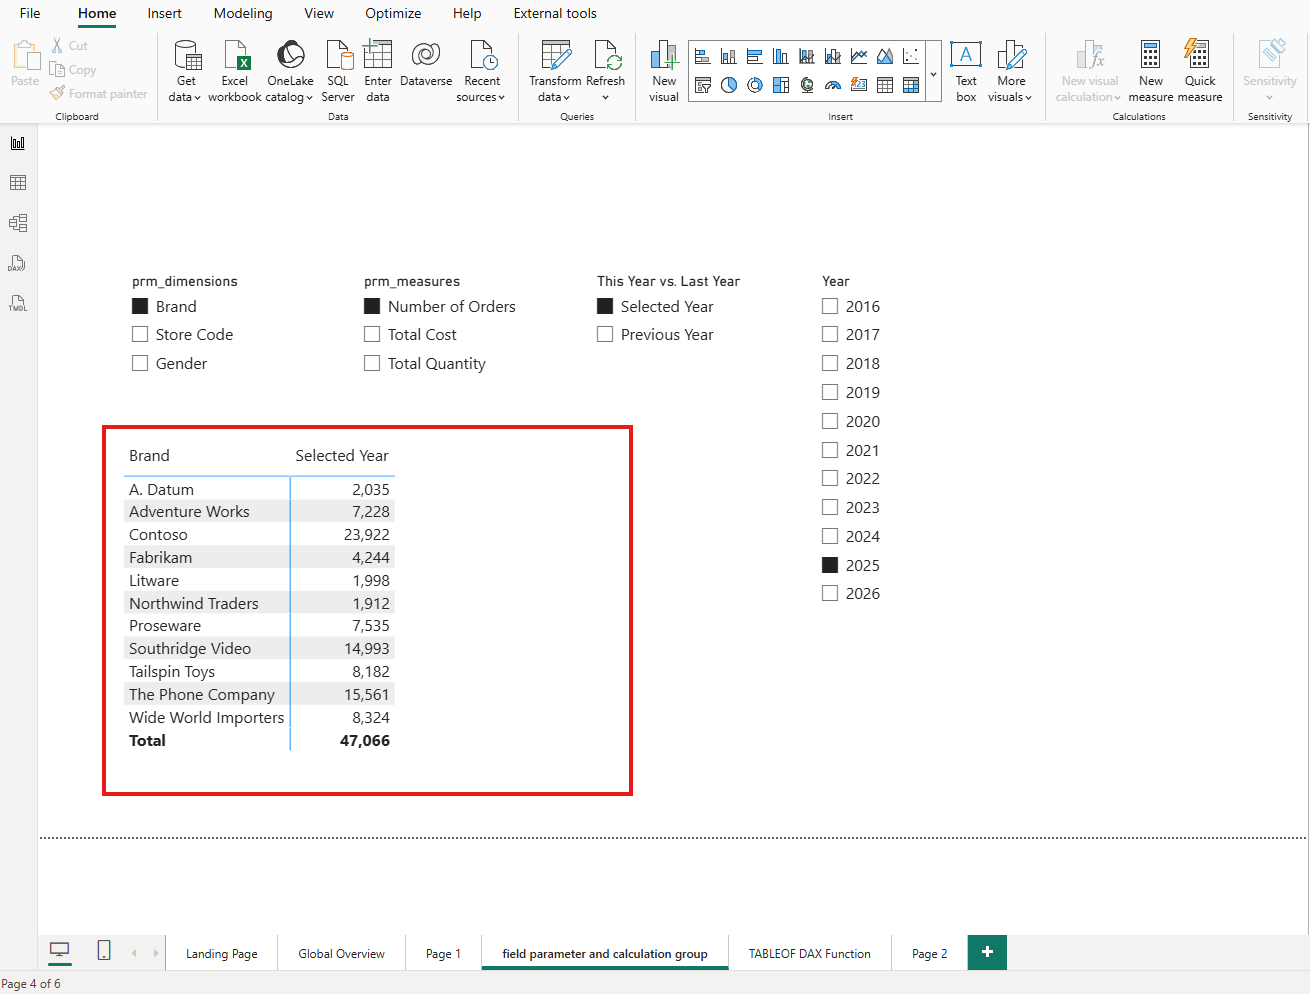This screenshot has height=994, width=1310.
Task: Insert a clustered bar chart visual
Action: coord(755,56)
